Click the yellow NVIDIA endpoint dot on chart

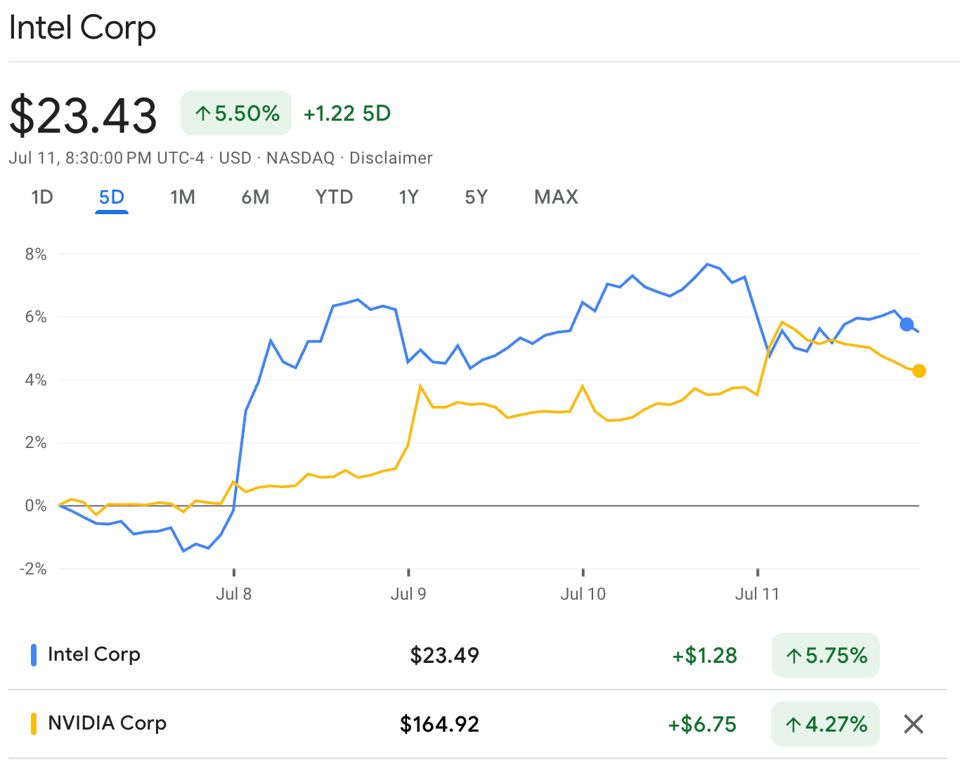click(918, 370)
